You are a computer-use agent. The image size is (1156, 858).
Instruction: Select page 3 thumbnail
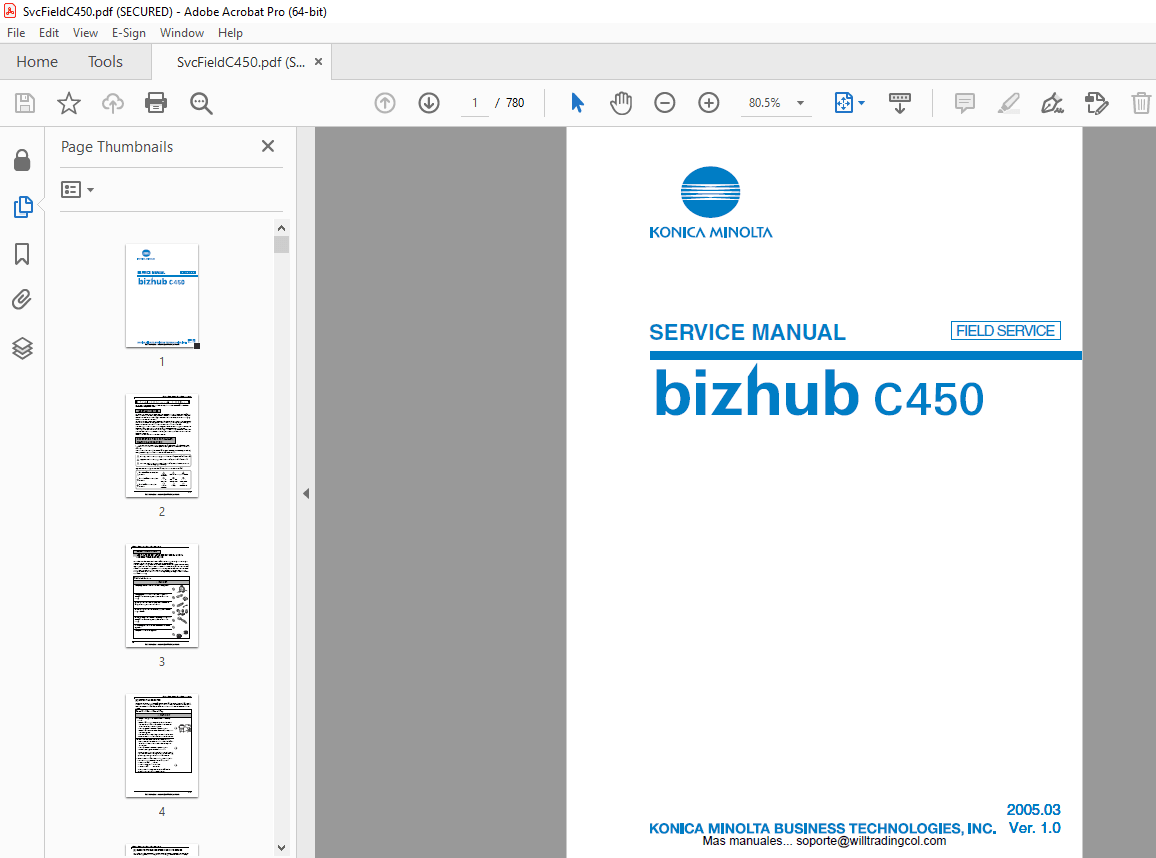pos(162,596)
